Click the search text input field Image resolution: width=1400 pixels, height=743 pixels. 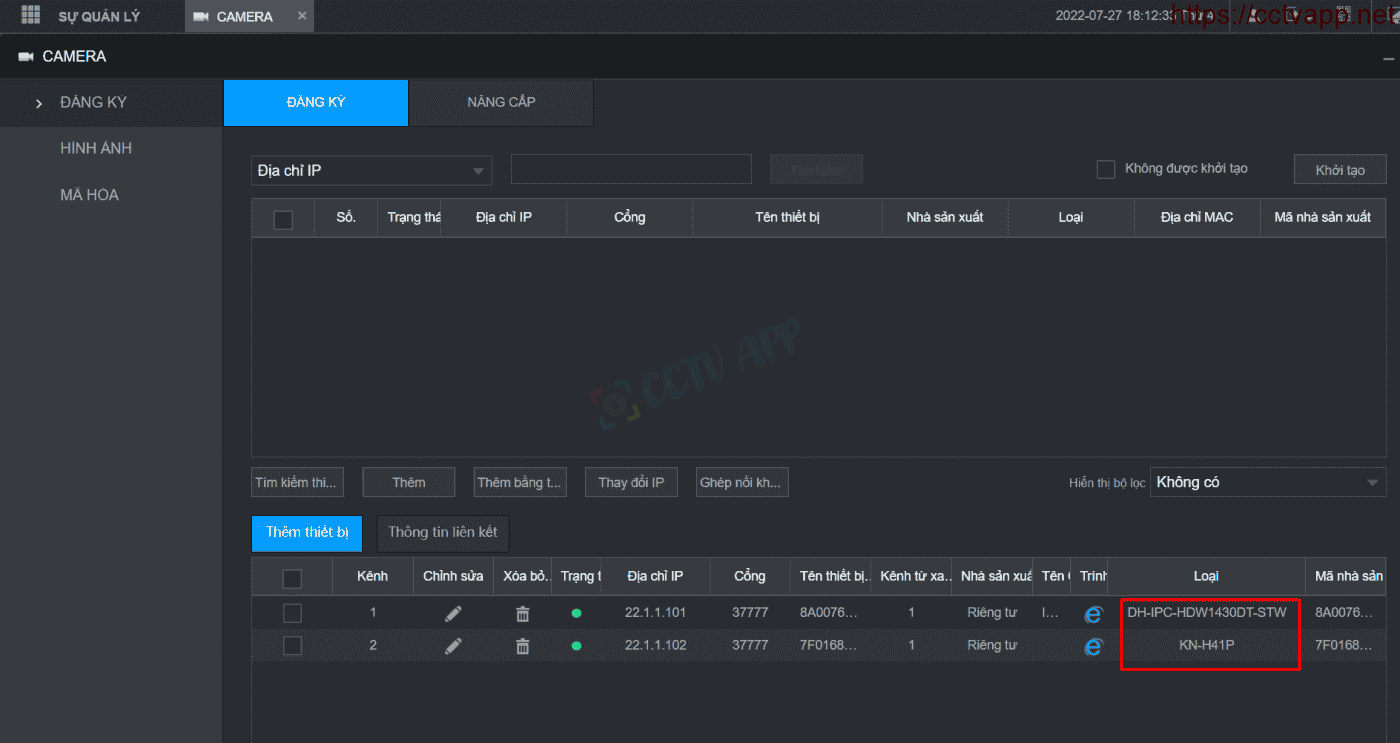630,169
